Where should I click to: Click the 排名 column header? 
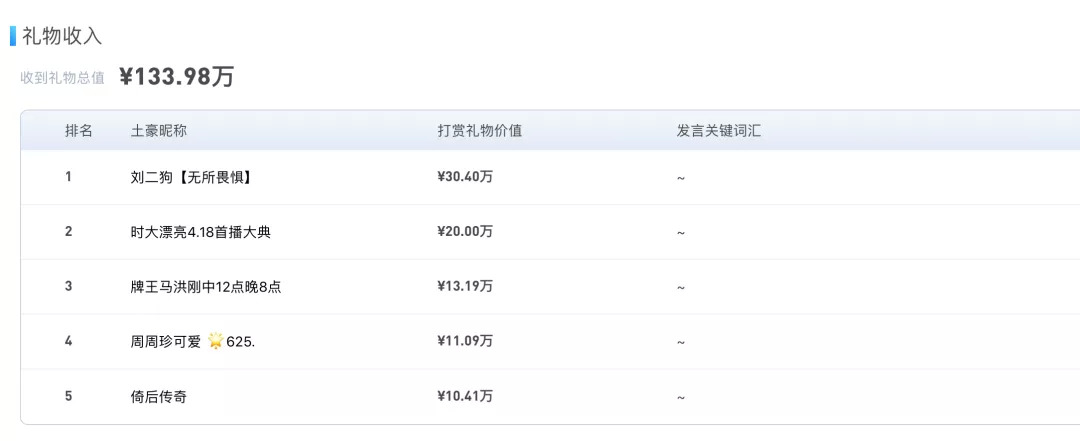coord(79,131)
